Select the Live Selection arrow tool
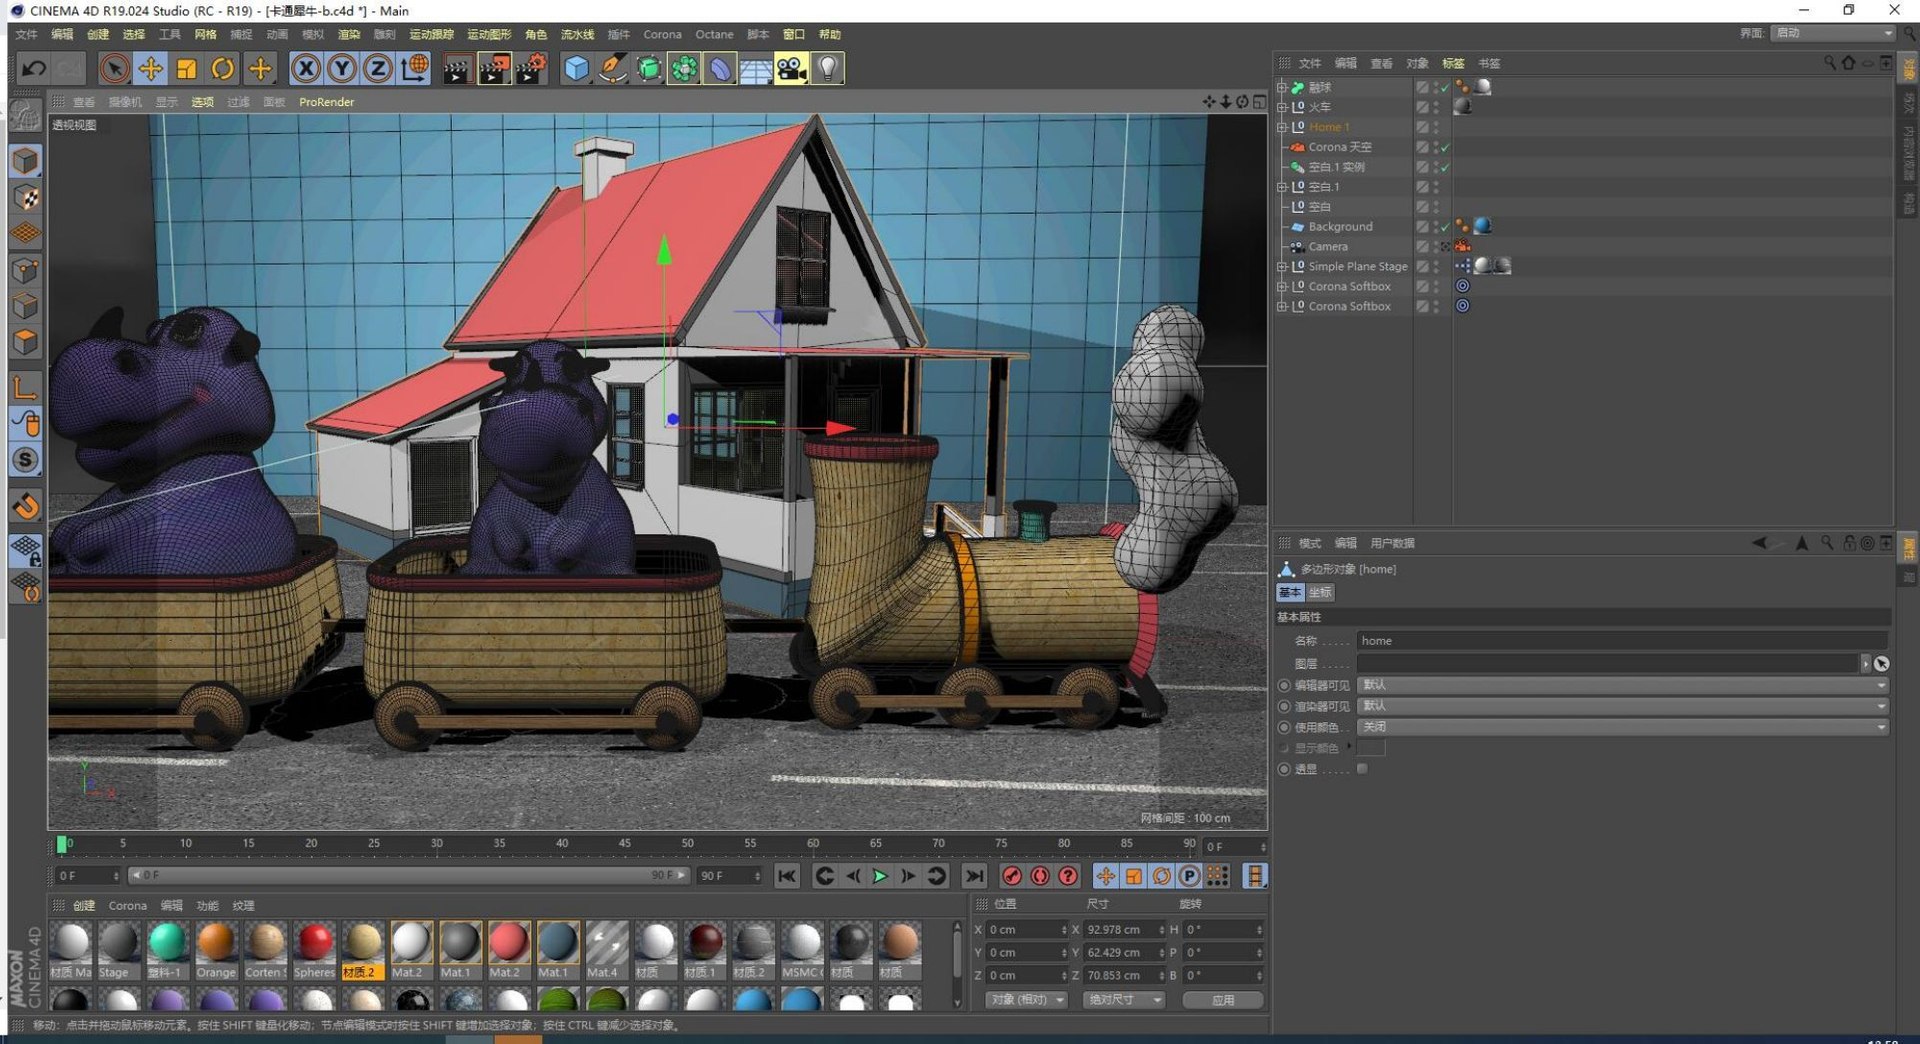 click(x=114, y=68)
